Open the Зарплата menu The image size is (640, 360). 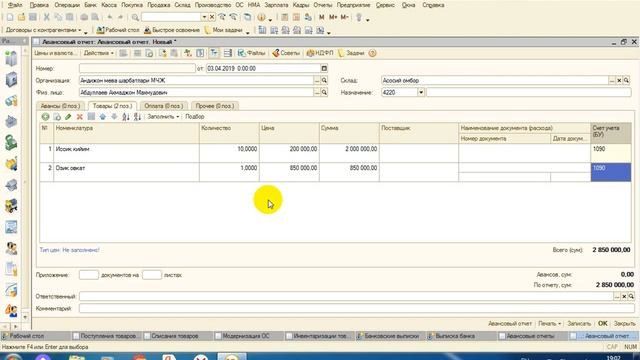[276, 5]
